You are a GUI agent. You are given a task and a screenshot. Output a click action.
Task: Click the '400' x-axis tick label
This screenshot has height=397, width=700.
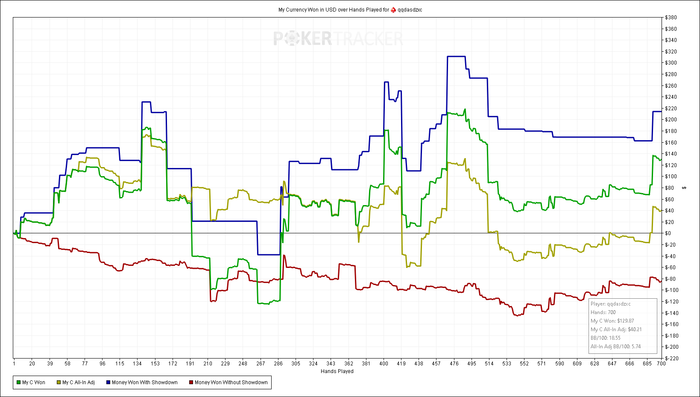383,364
